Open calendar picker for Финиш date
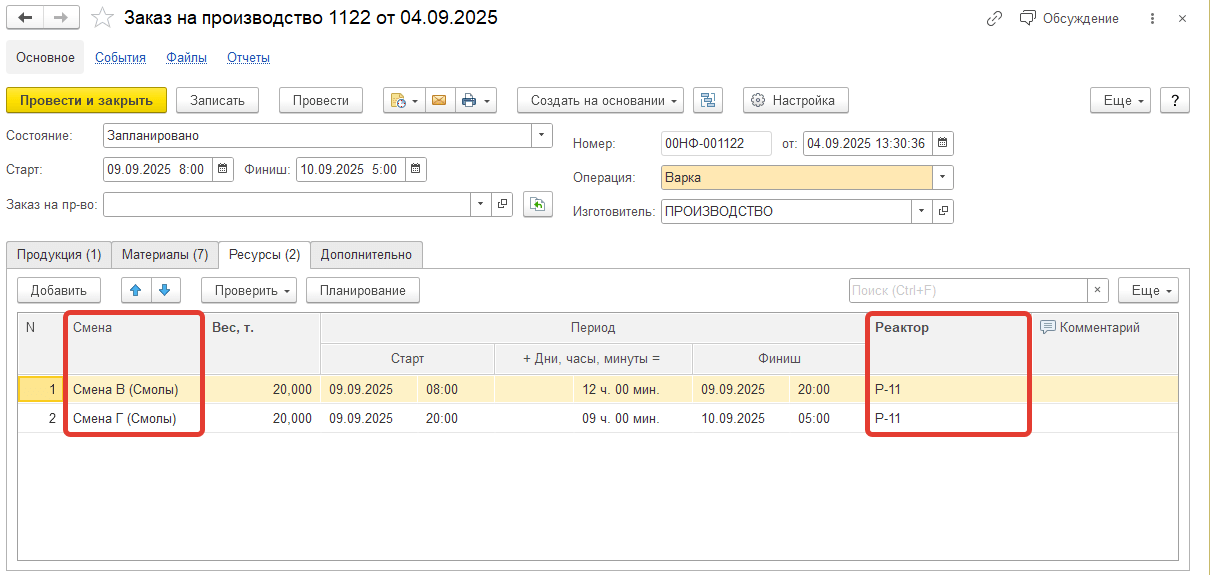The width and height of the screenshot is (1210, 575). point(416,170)
